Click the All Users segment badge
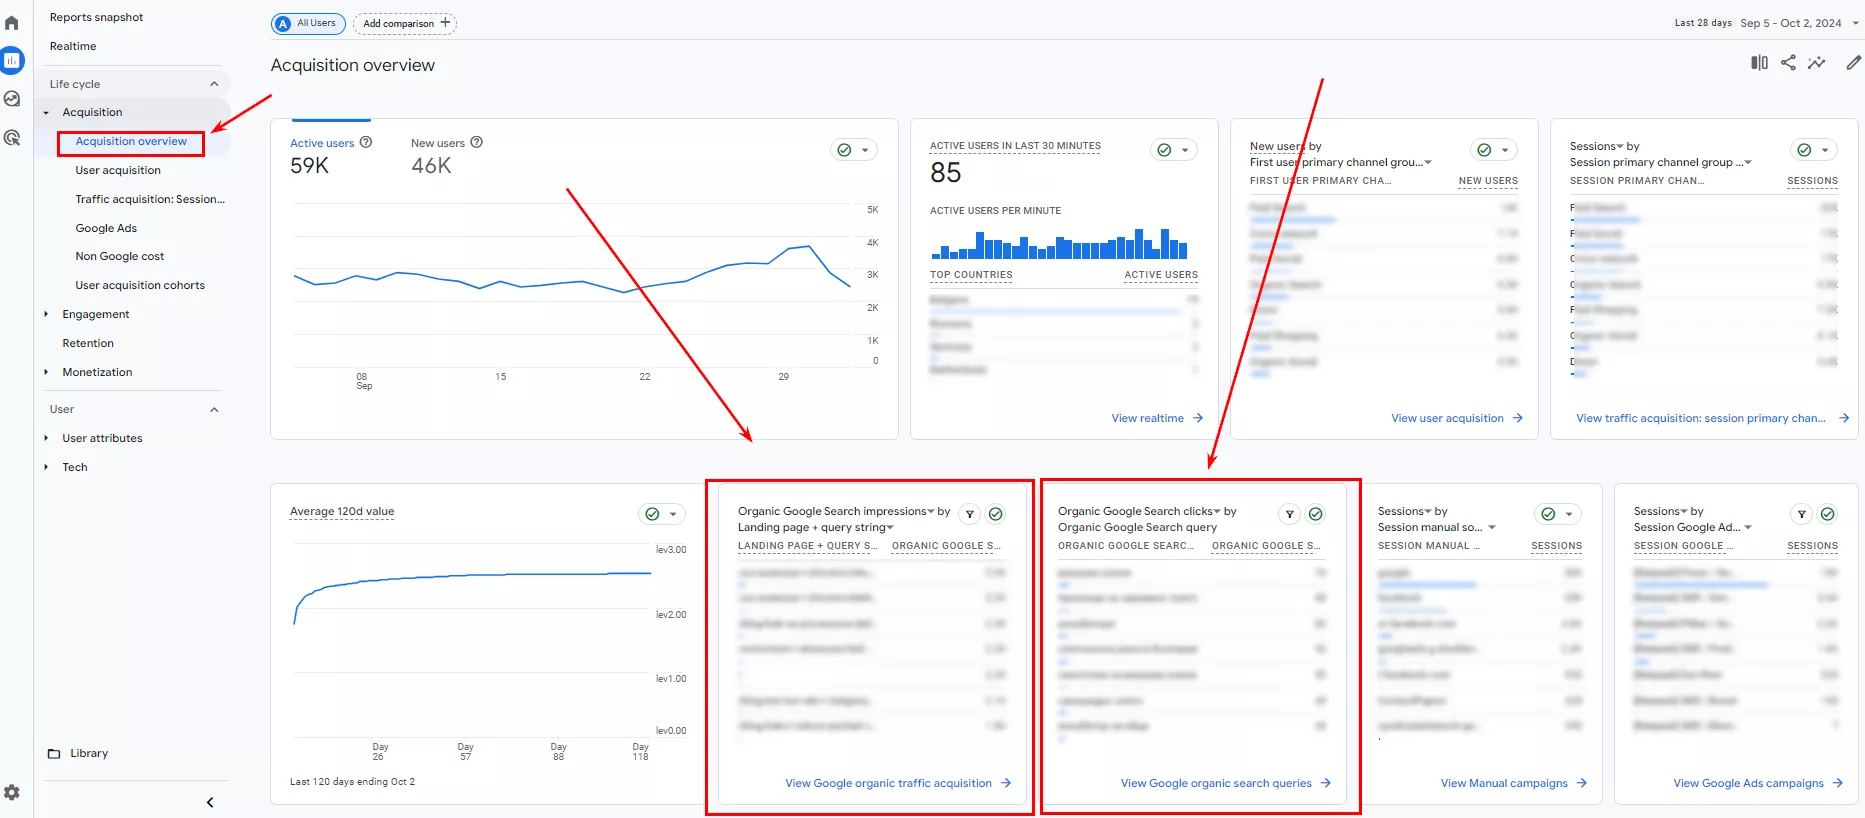Viewport: 1865px width, 818px height. pos(308,23)
